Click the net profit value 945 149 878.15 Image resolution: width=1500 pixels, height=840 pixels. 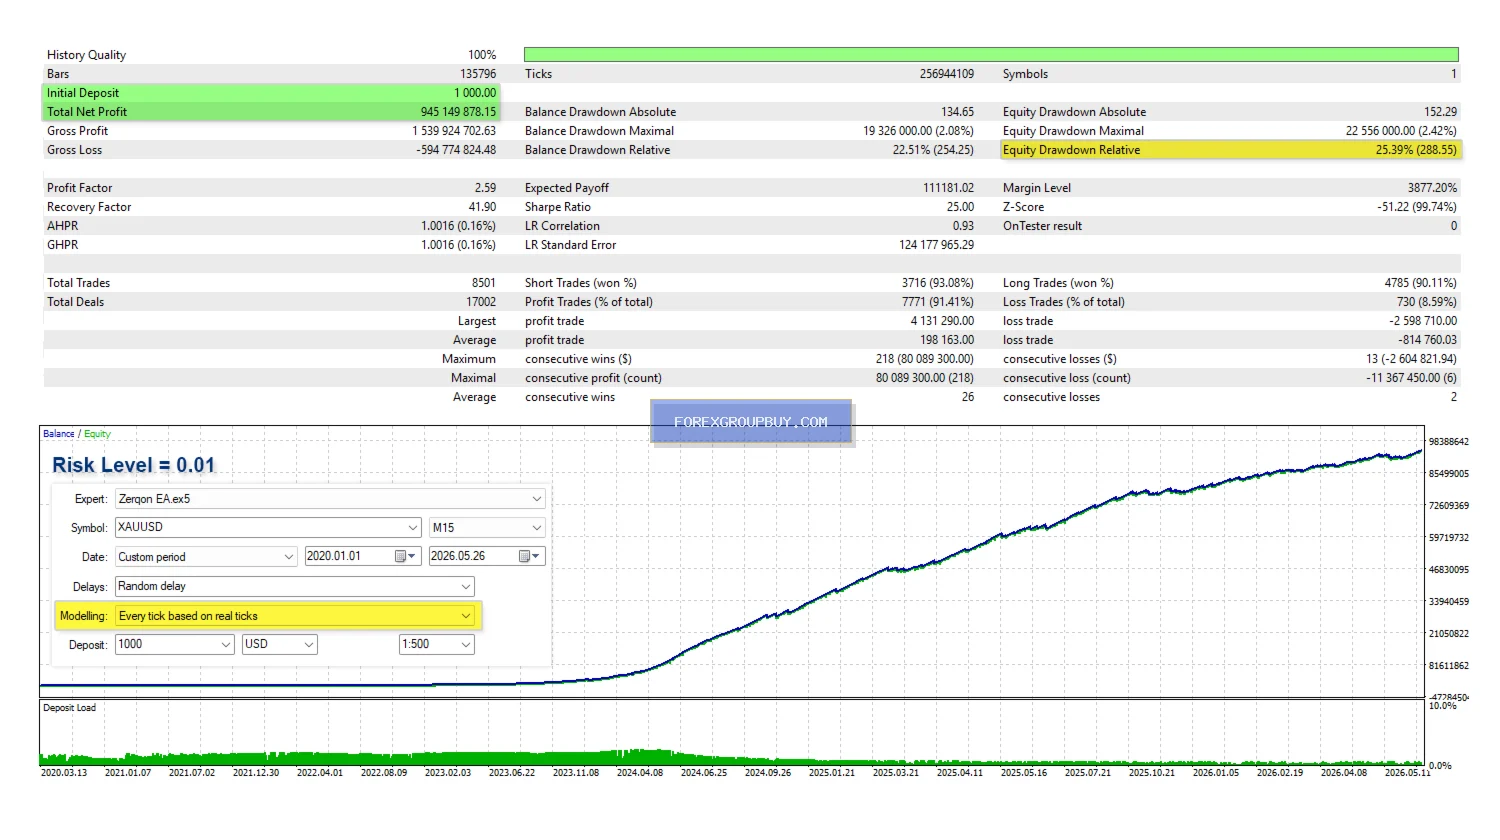(x=458, y=112)
